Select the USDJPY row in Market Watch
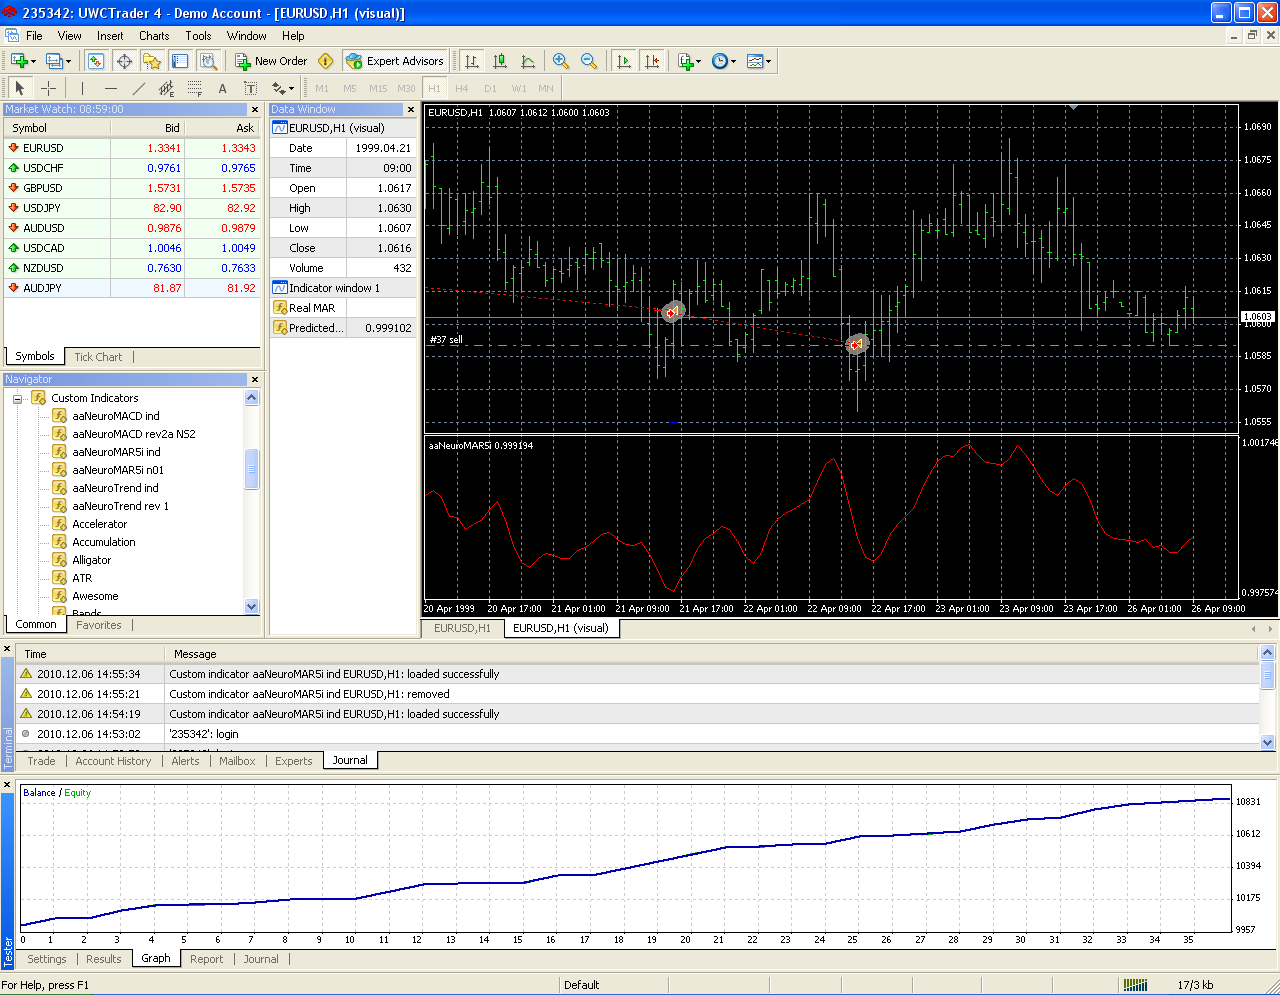The image size is (1280, 995). (x=132, y=208)
